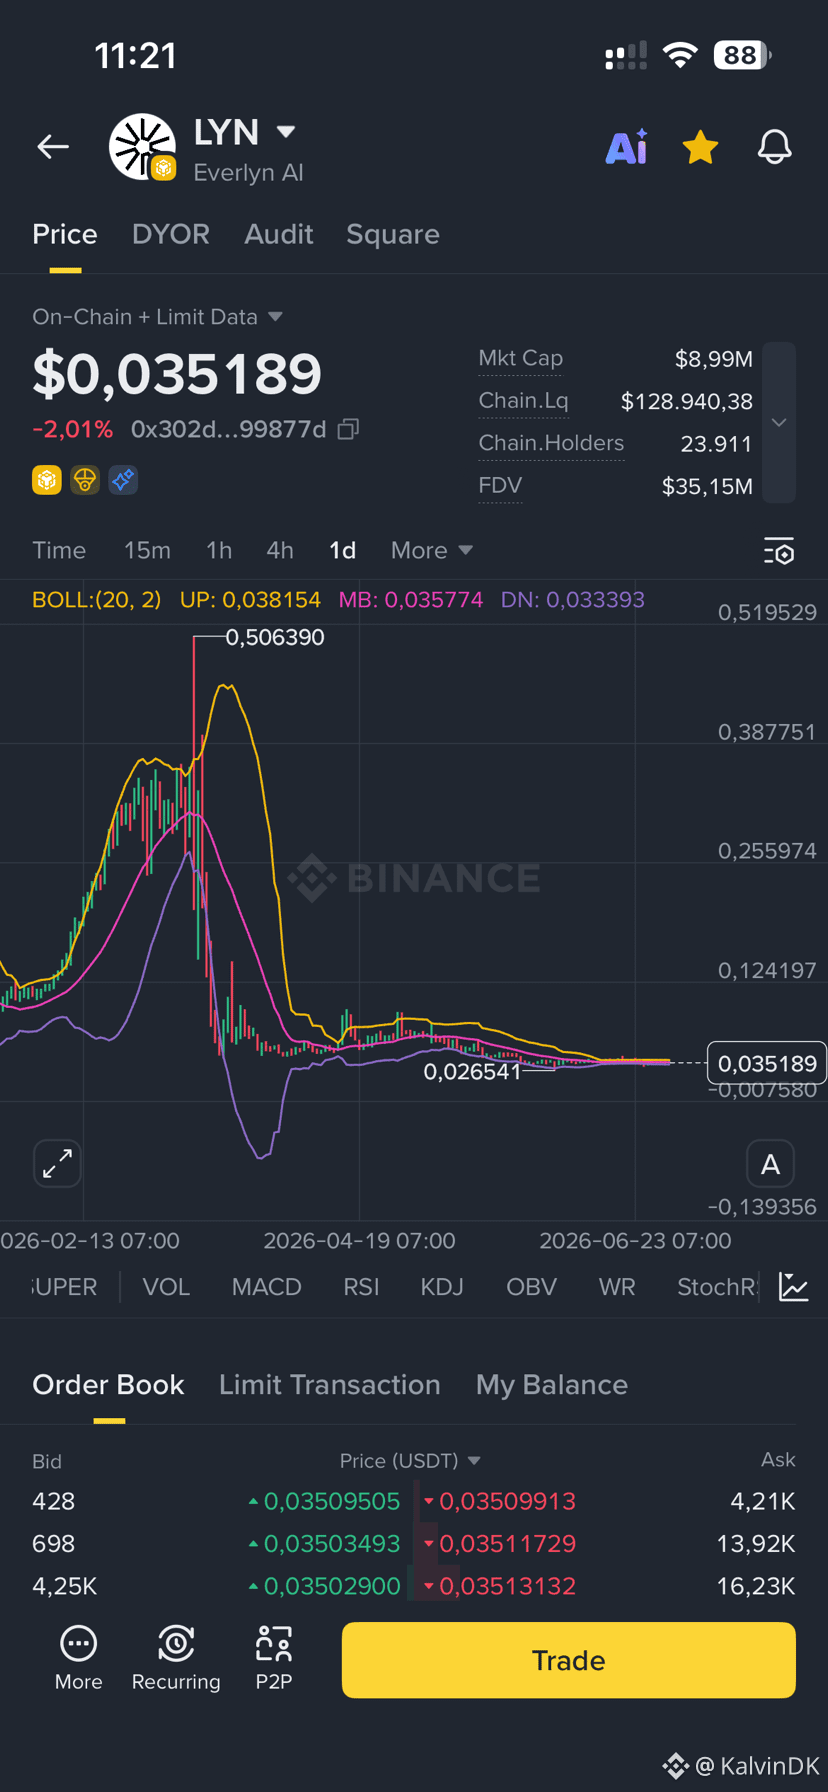
Task: Tap the yellow BNB chain badge
Action: coord(47,480)
